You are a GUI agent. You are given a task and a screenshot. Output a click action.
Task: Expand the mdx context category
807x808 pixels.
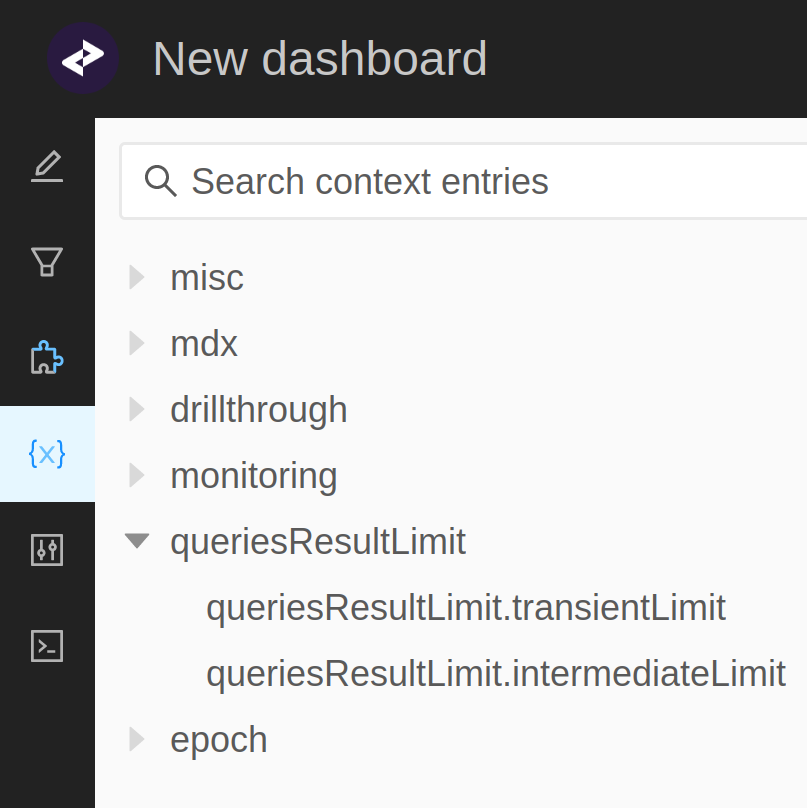[x=136, y=343]
